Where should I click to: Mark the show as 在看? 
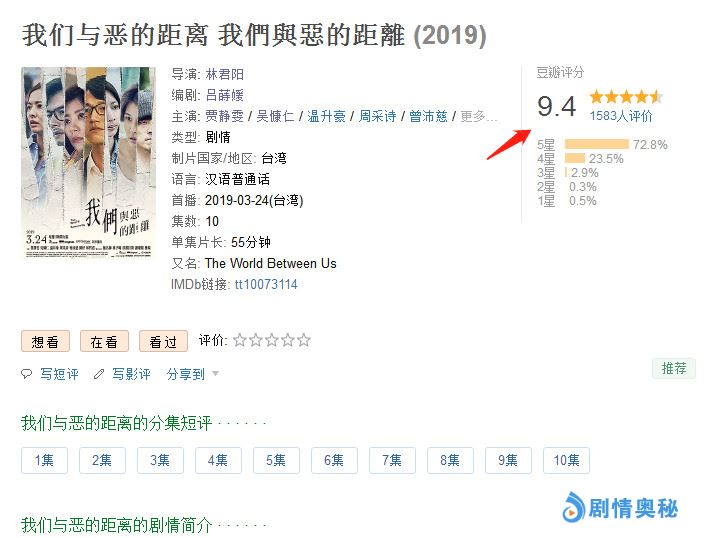point(104,341)
